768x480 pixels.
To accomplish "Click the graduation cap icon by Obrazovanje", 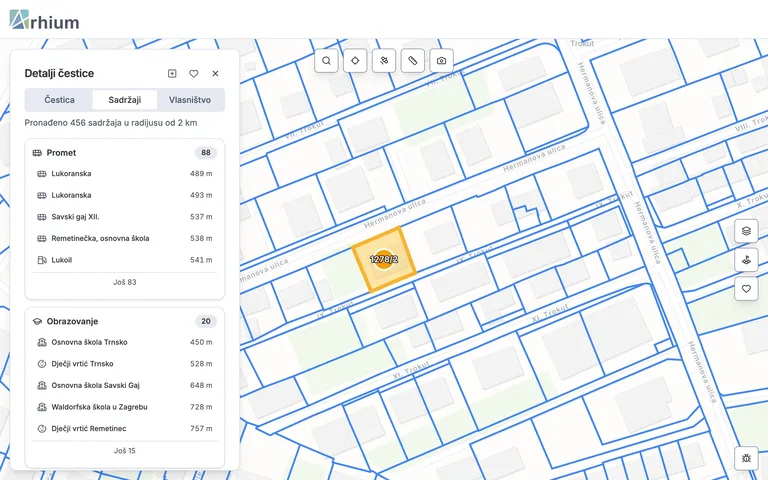I will tap(37, 321).
